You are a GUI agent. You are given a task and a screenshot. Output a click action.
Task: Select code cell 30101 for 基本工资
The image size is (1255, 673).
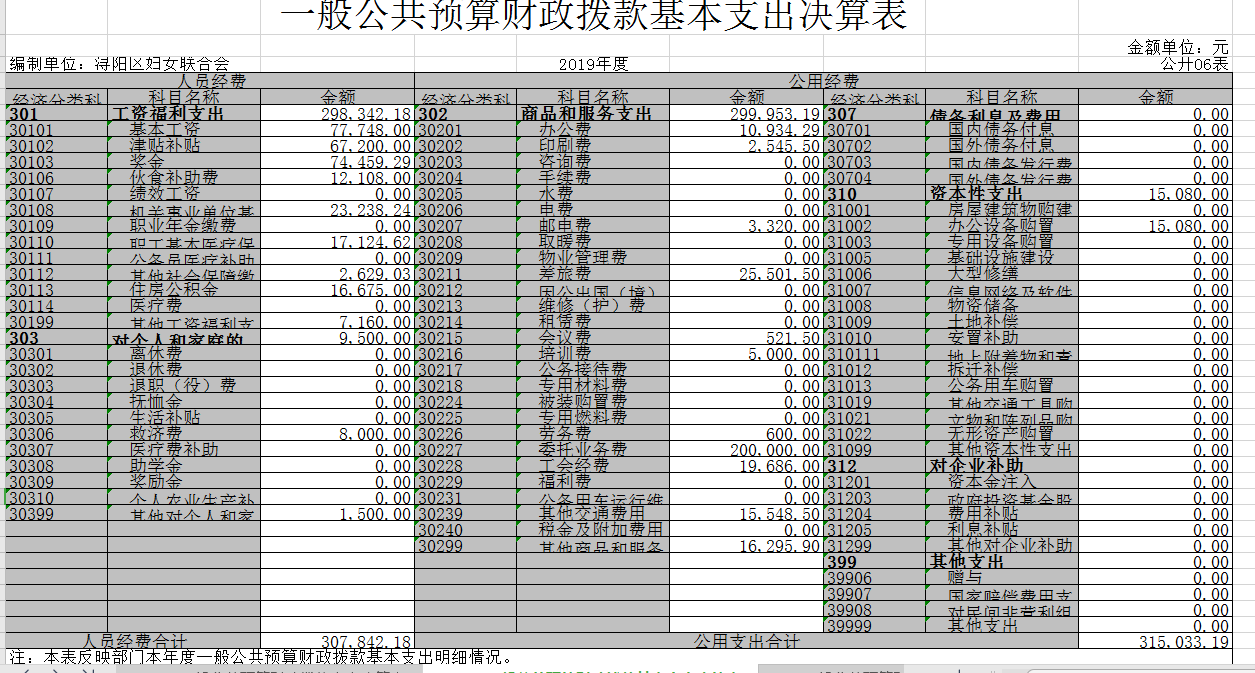pyautogui.click(x=56, y=130)
